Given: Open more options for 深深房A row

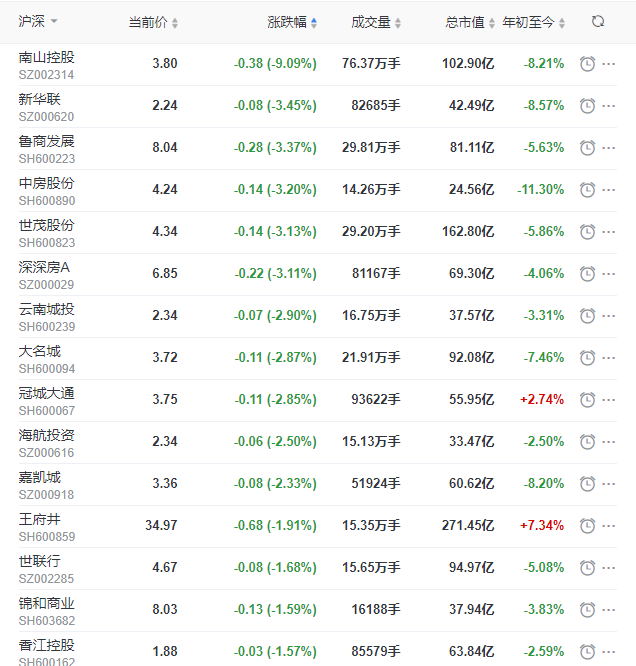Looking at the screenshot, I should (x=609, y=274).
